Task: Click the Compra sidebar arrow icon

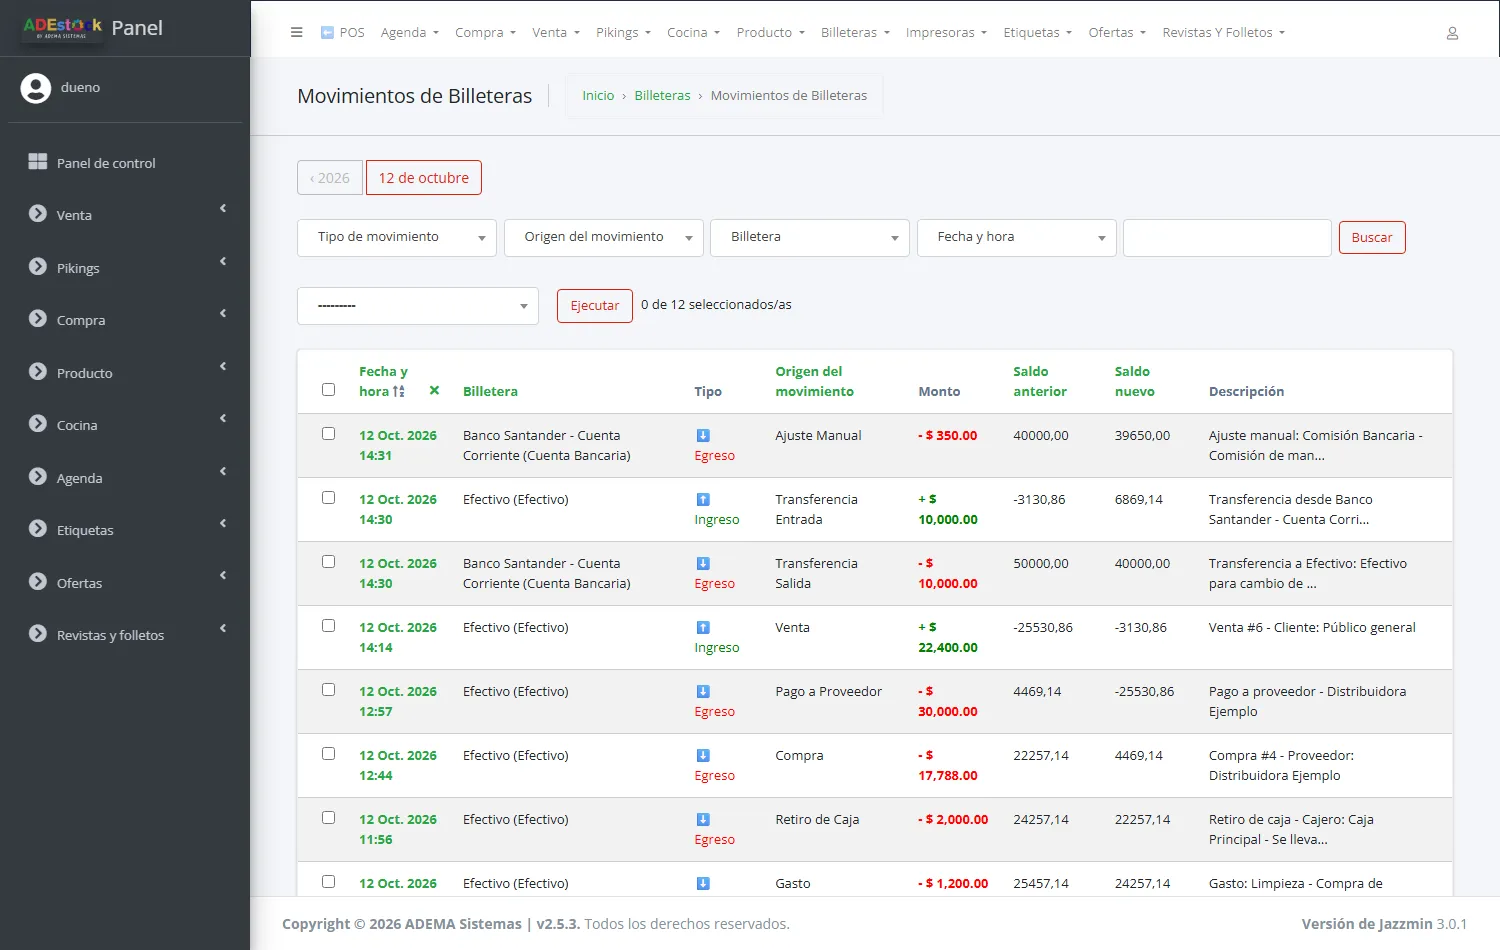Action: 38,319
